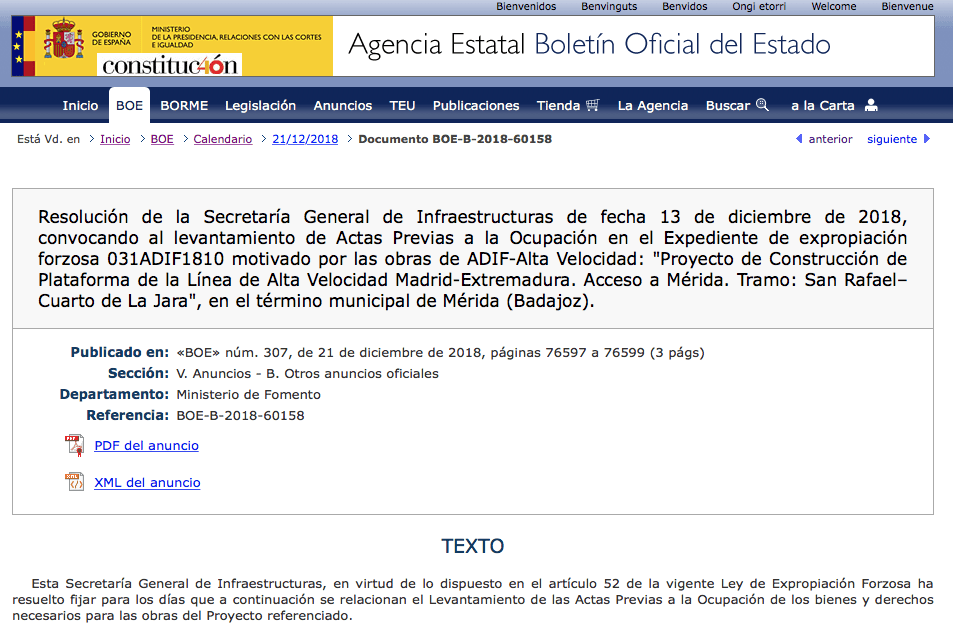Click the left arrow before anterior
Image resolution: width=953 pixels, height=630 pixels.
[799, 139]
